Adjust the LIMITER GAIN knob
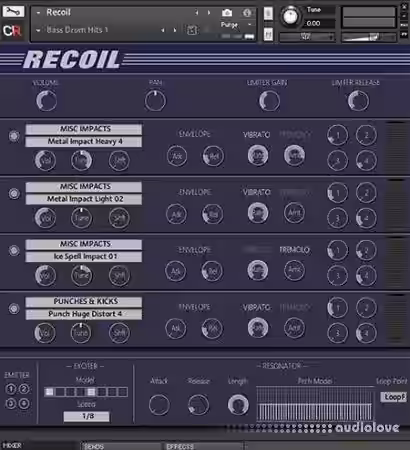The height and width of the screenshot is (450, 410). coord(269,101)
